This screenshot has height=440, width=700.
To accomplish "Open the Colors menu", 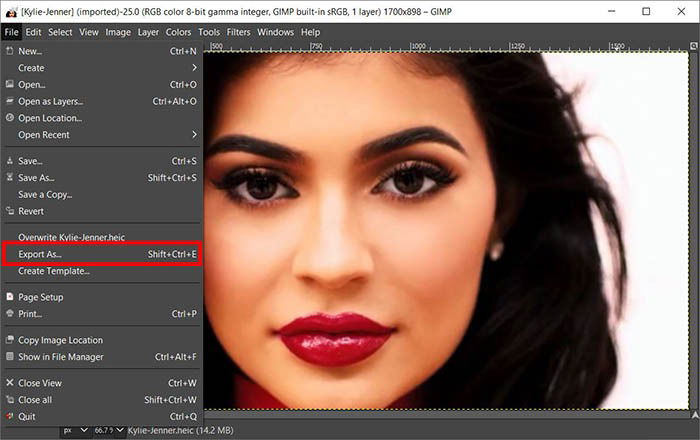I will [x=178, y=32].
